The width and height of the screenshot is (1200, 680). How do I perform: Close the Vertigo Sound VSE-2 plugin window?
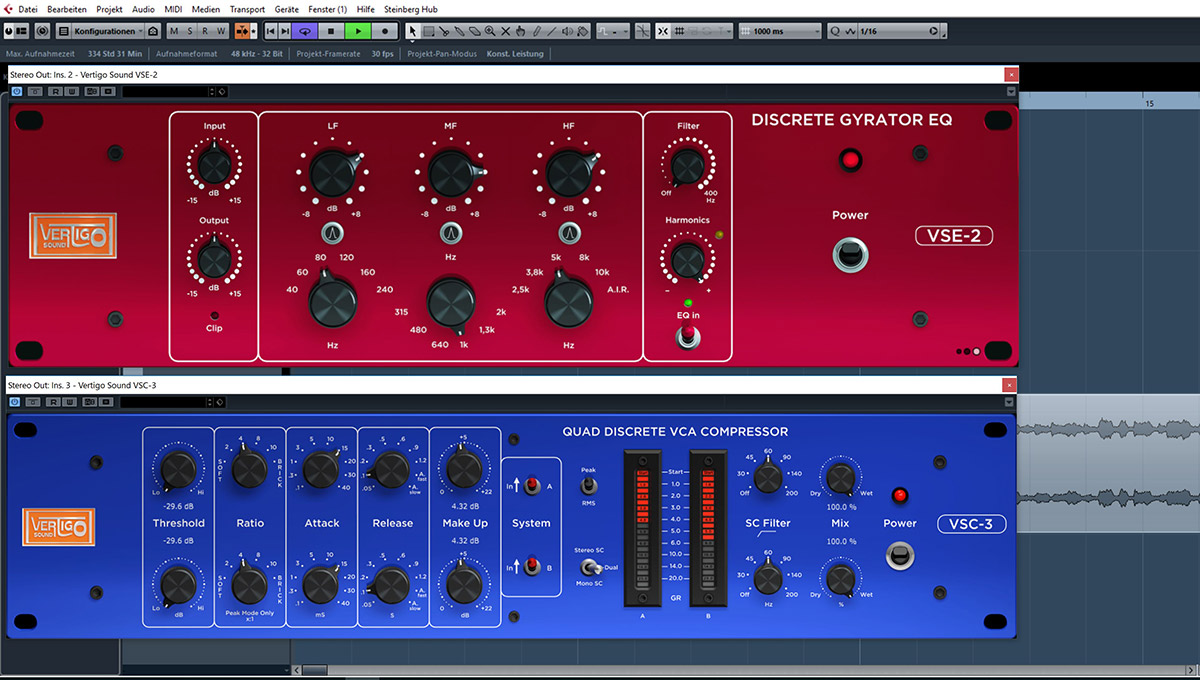coord(1012,75)
